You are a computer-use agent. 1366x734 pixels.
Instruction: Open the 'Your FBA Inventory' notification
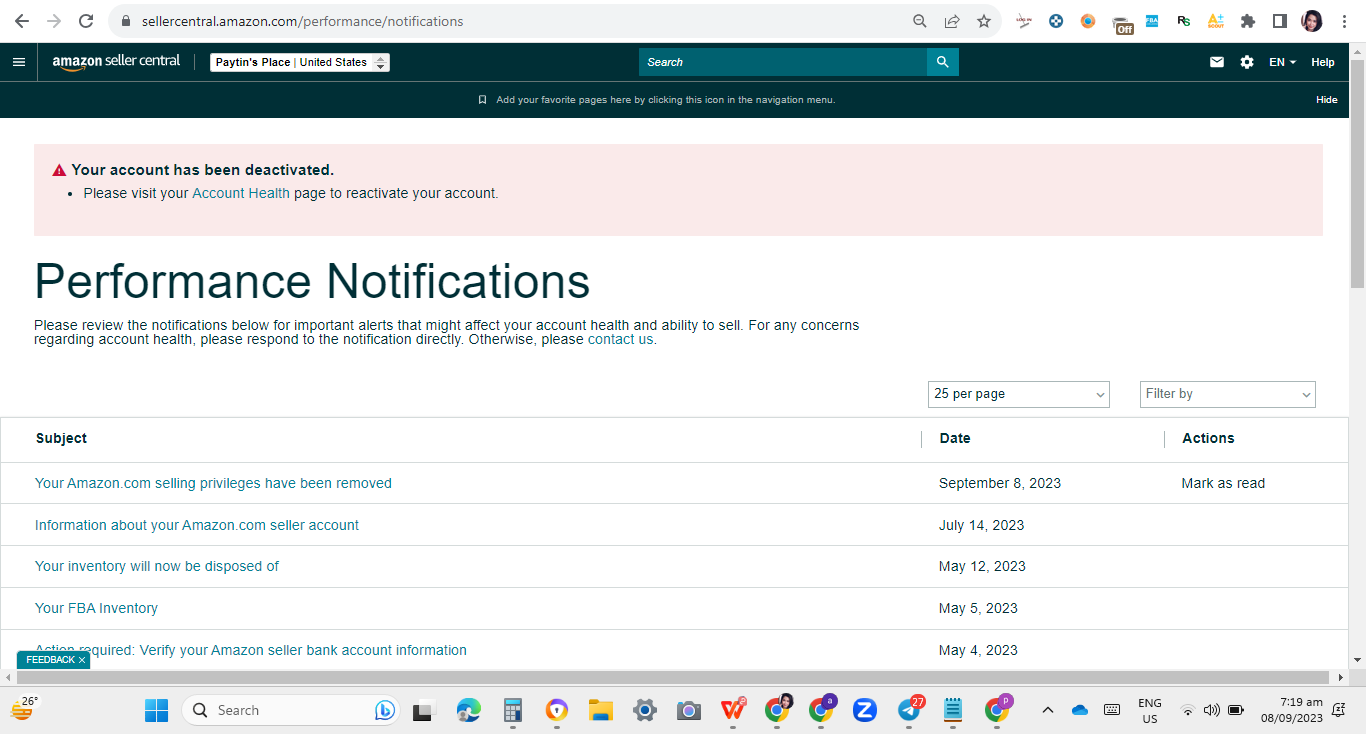(x=96, y=608)
